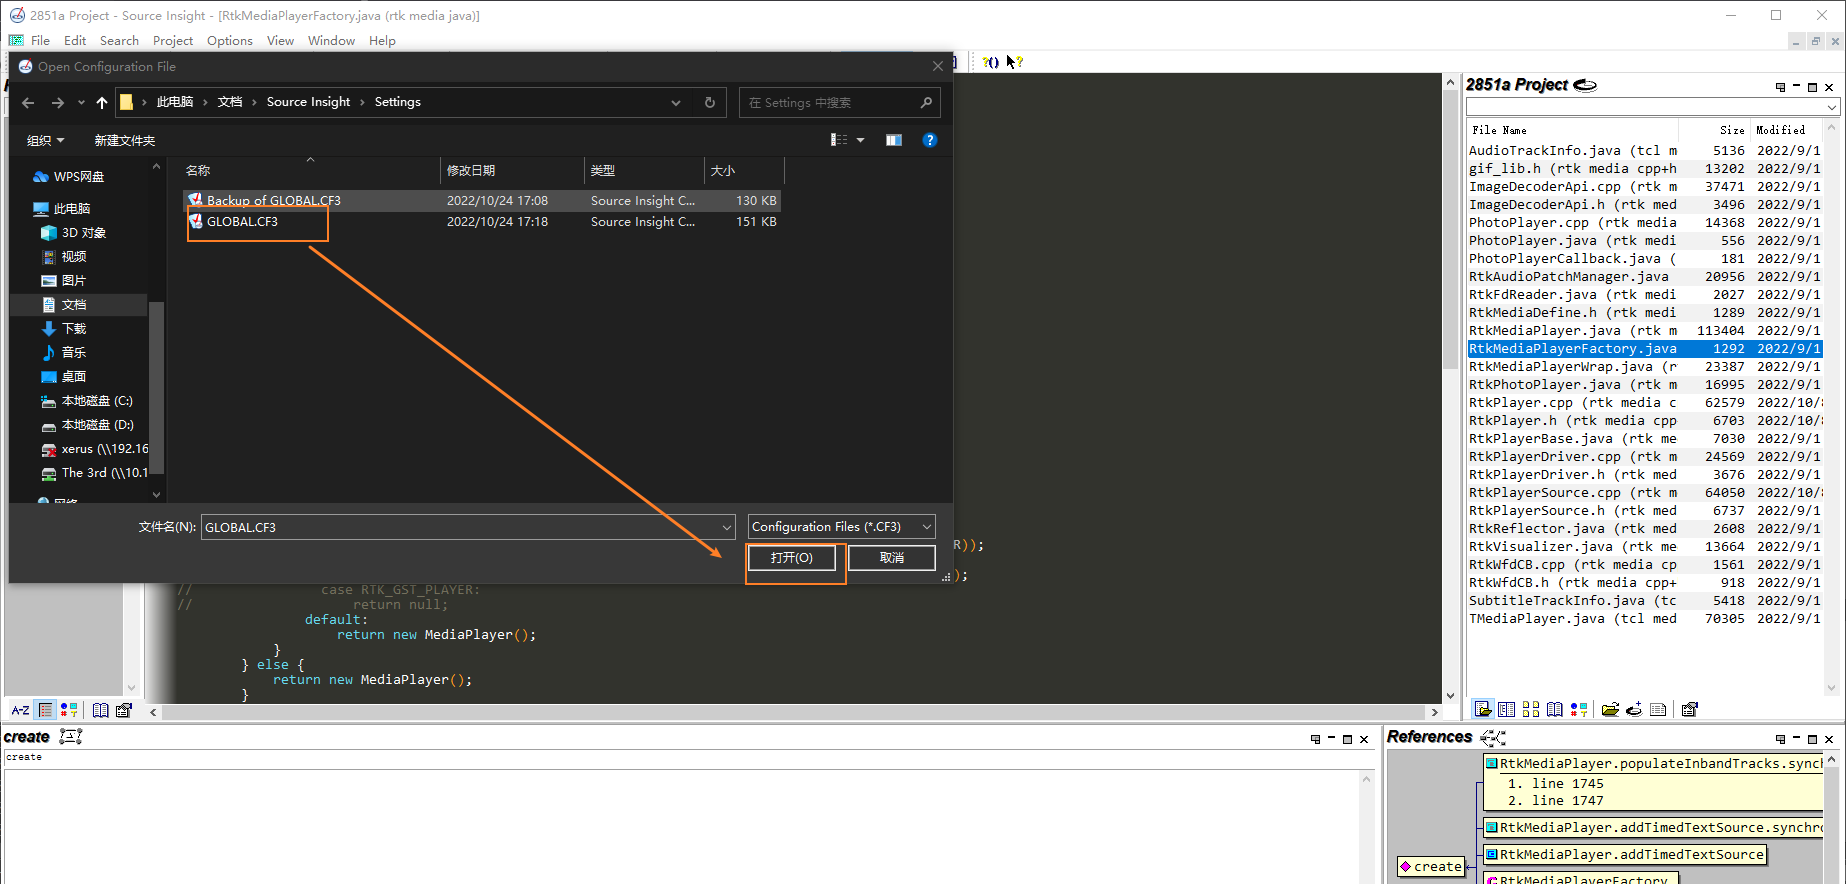The image size is (1846, 884).
Task: Click the create node in References graph
Action: (x=1432, y=867)
